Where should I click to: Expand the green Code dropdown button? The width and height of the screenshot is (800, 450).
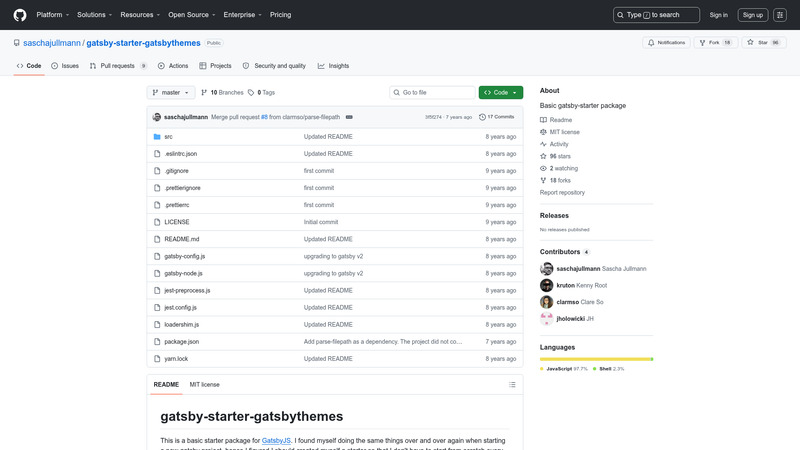501,92
